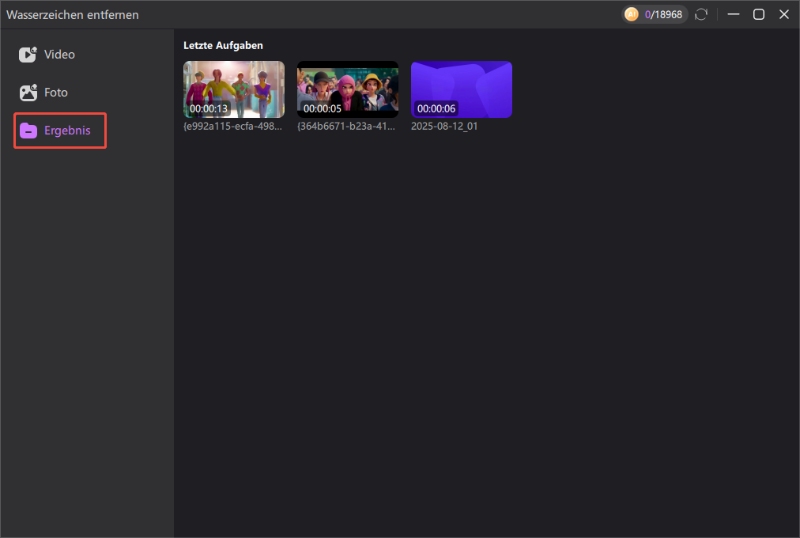Click the Letzte Aufgaben heading
The height and width of the screenshot is (538, 800).
click(x=223, y=45)
